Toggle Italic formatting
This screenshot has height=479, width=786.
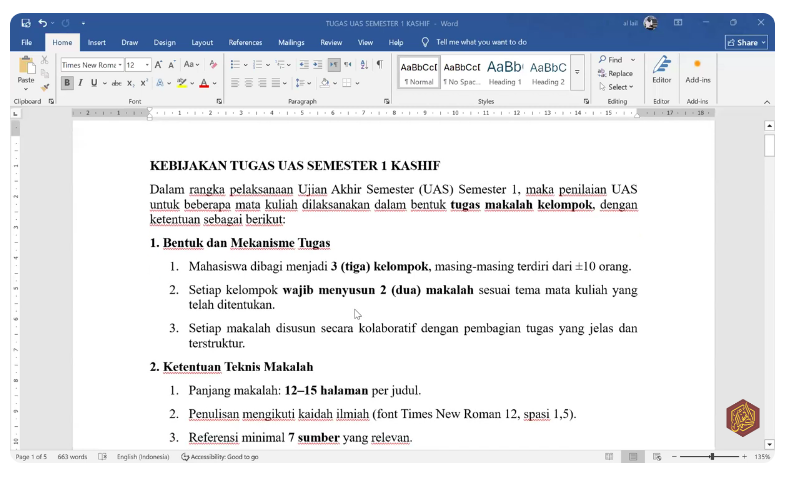(80, 83)
